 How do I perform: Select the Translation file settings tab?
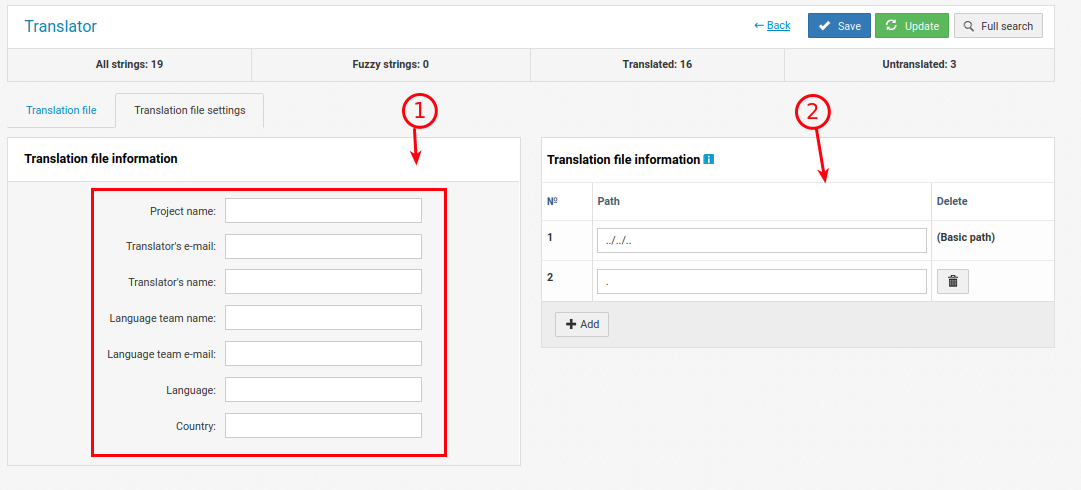[190, 110]
